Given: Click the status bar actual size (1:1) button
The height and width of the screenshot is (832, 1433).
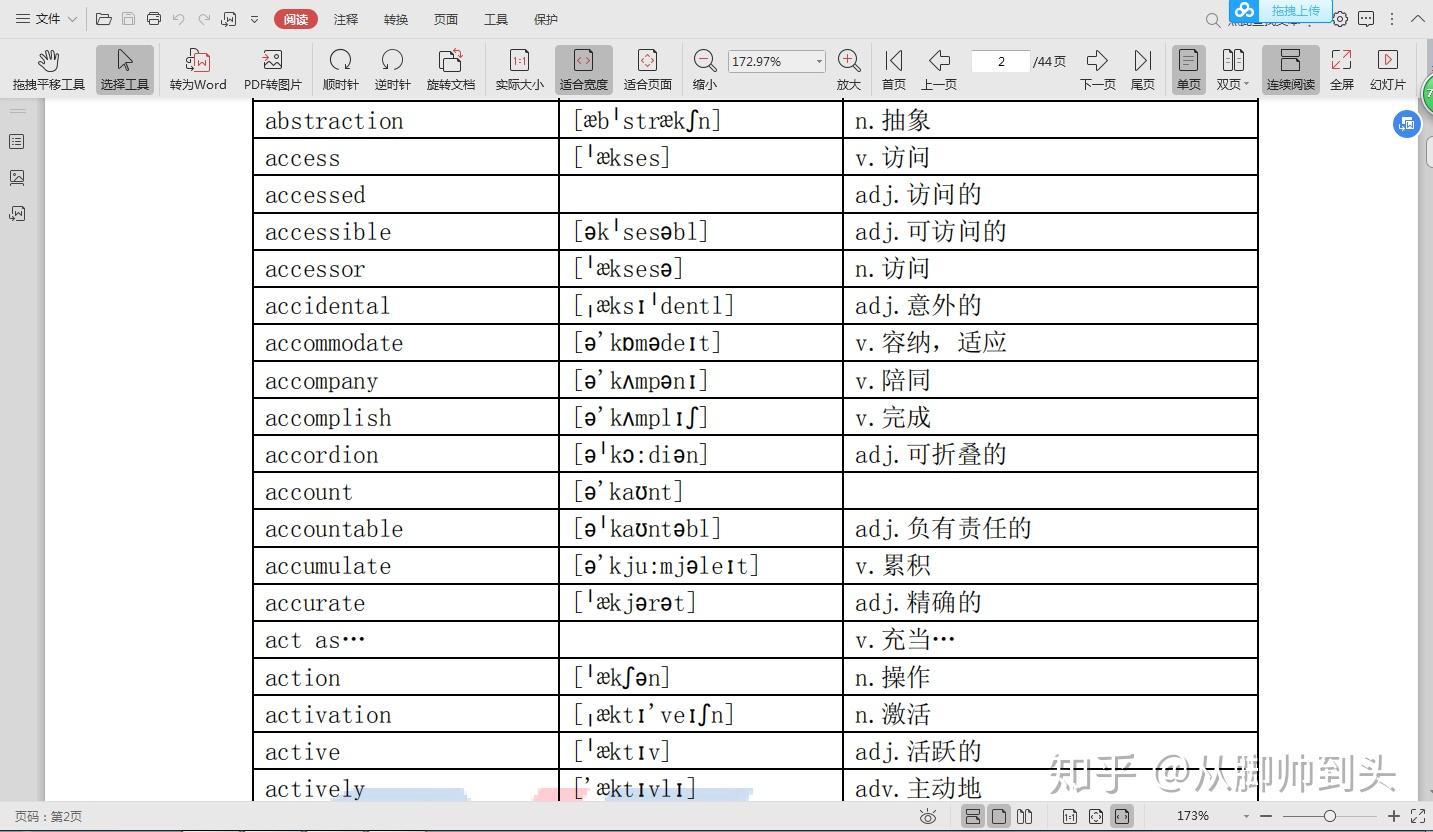Looking at the screenshot, I should [1070, 817].
